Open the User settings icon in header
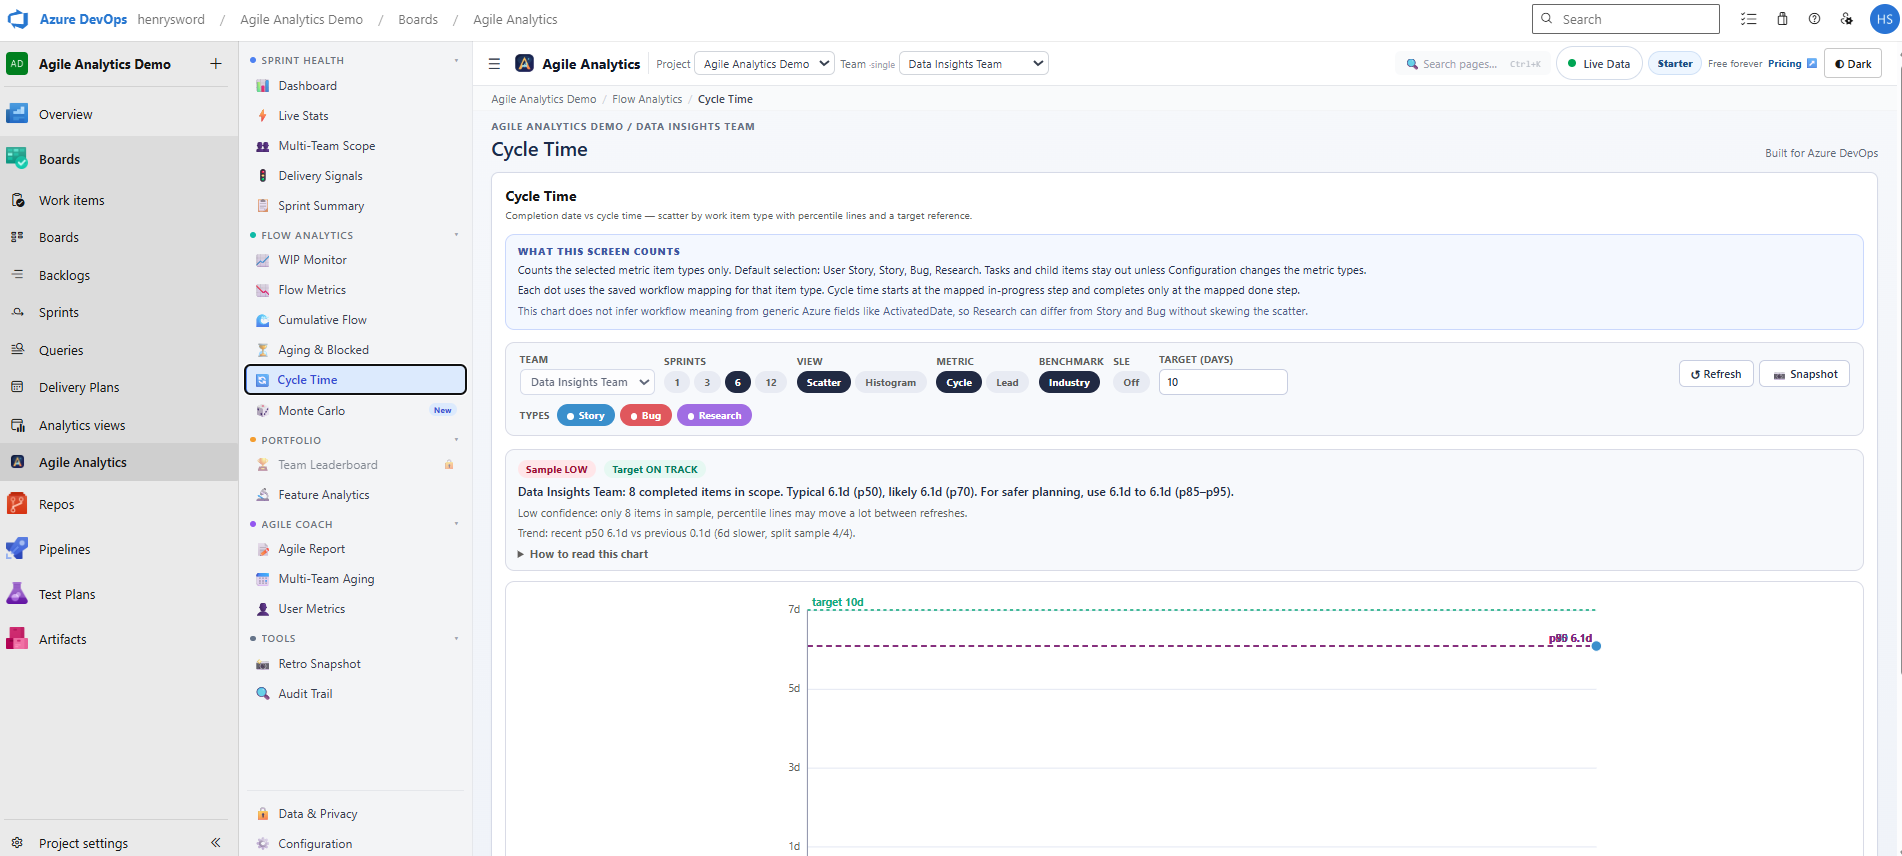This screenshot has height=856, width=1902. (x=1847, y=19)
